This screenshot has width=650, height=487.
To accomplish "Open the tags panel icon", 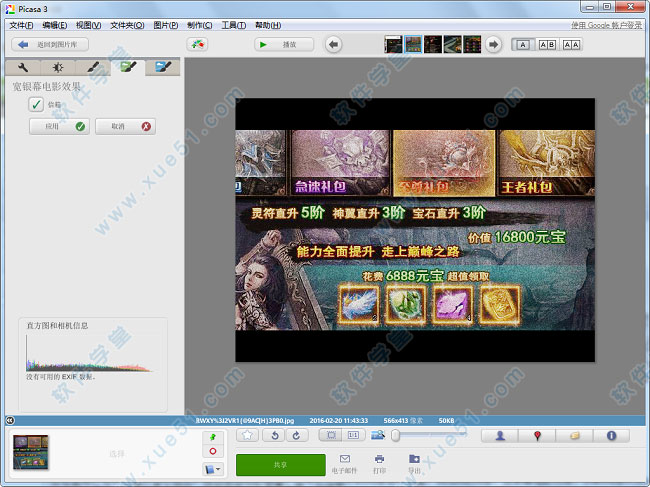I will point(575,436).
